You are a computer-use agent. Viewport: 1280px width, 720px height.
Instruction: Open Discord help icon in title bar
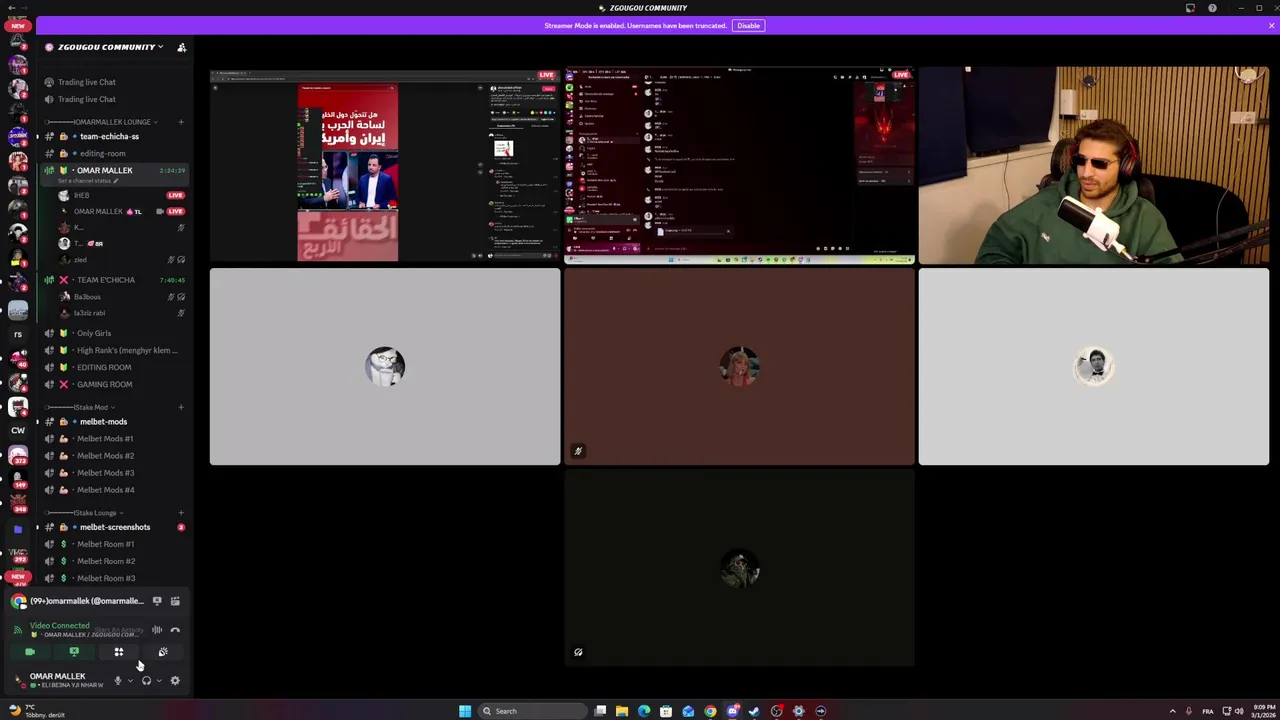click(x=1212, y=8)
